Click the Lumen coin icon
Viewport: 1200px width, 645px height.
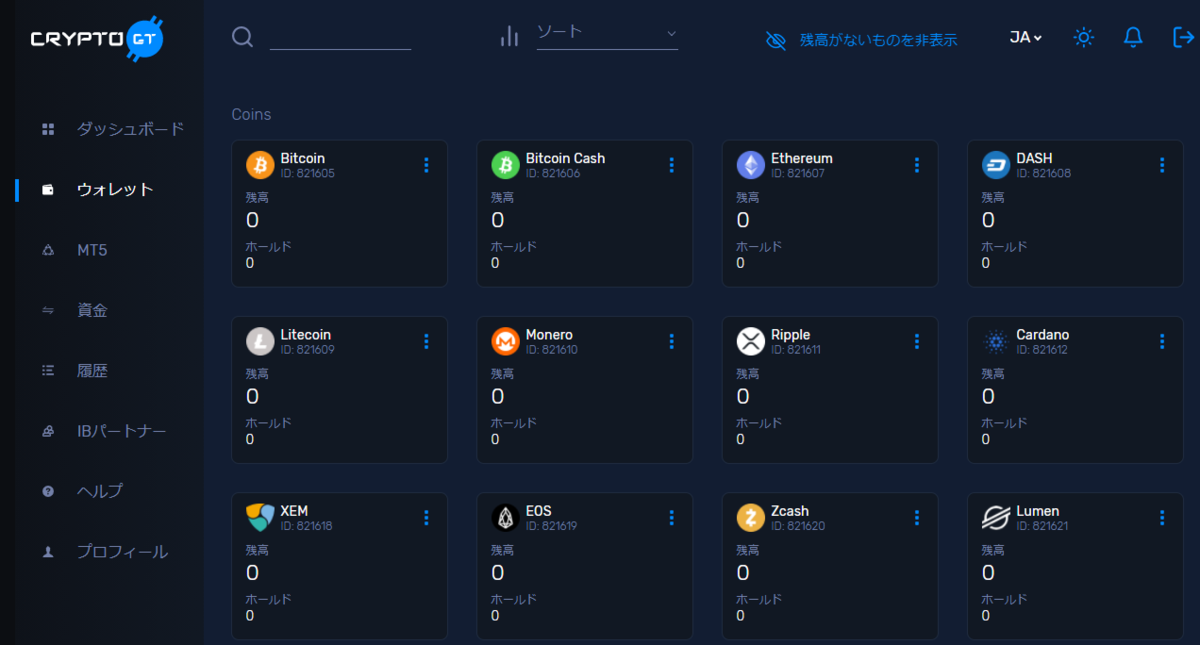(x=996, y=517)
